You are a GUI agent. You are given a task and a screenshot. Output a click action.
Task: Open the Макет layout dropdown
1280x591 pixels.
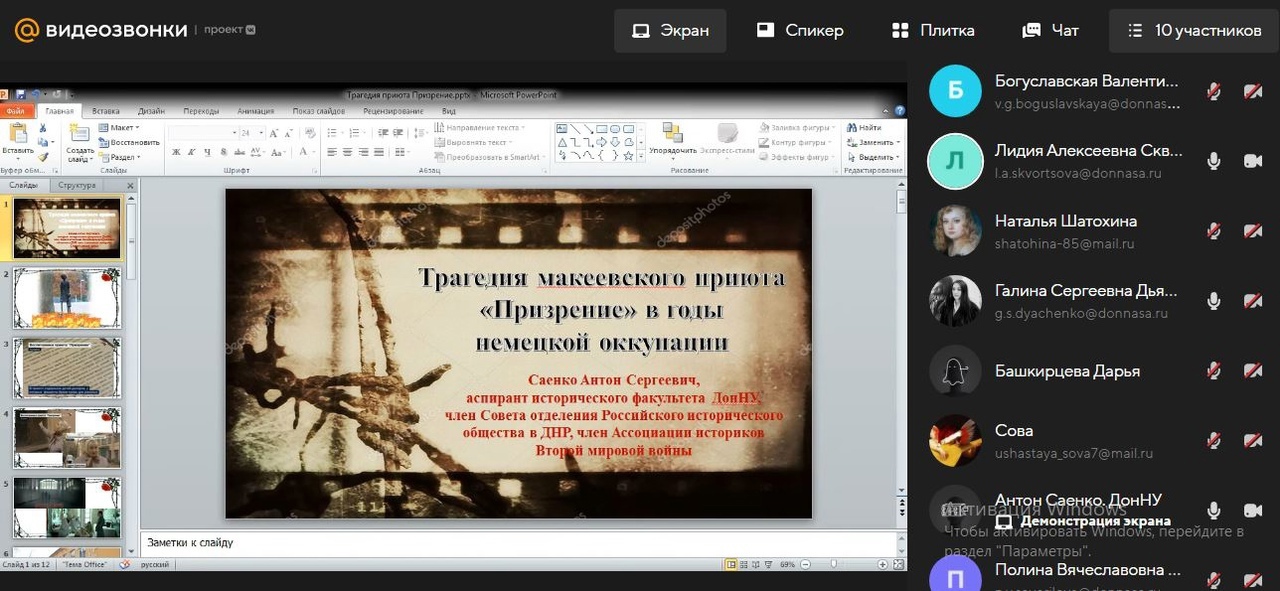[x=119, y=128]
